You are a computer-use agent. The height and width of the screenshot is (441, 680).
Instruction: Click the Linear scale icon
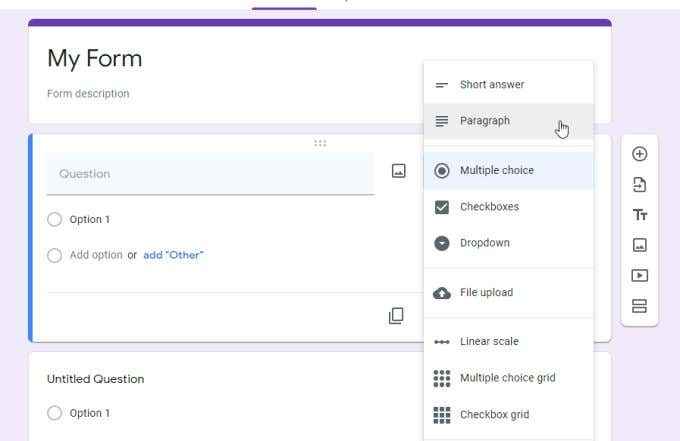pyautogui.click(x=441, y=342)
